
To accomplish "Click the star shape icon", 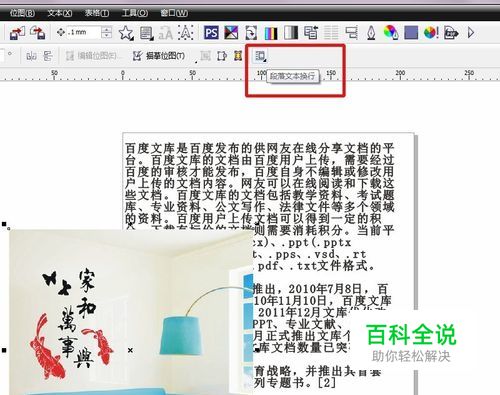I will [x=126, y=33].
